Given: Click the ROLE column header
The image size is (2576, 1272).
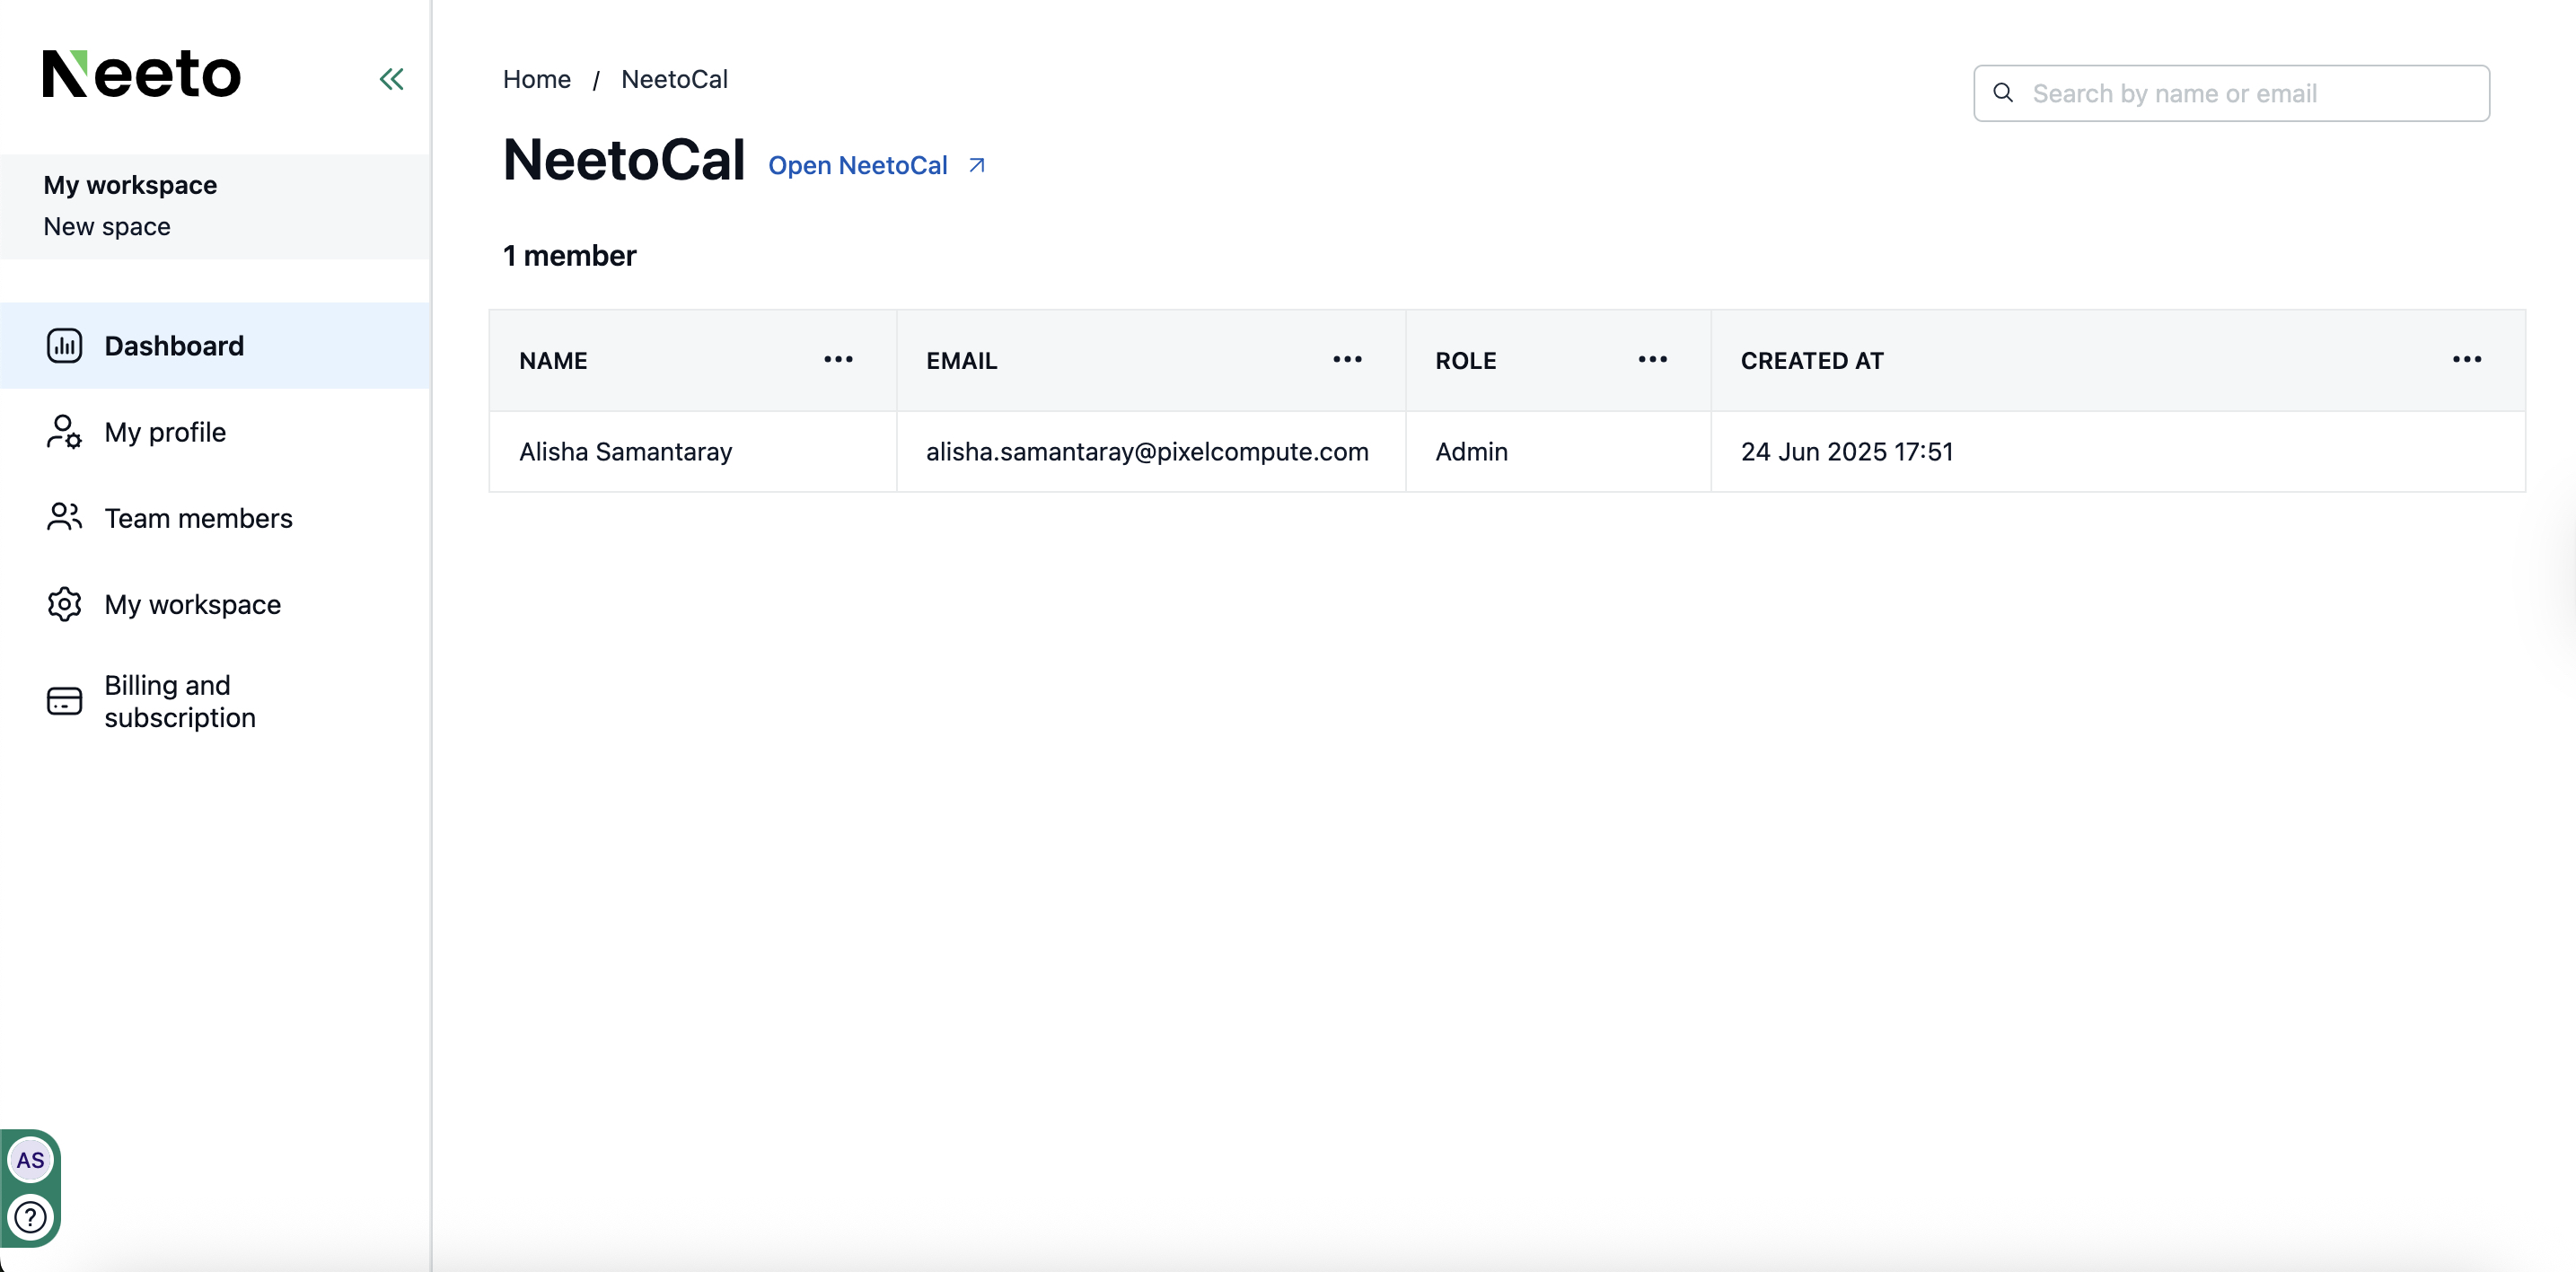Looking at the screenshot, I should [1558, 360].
